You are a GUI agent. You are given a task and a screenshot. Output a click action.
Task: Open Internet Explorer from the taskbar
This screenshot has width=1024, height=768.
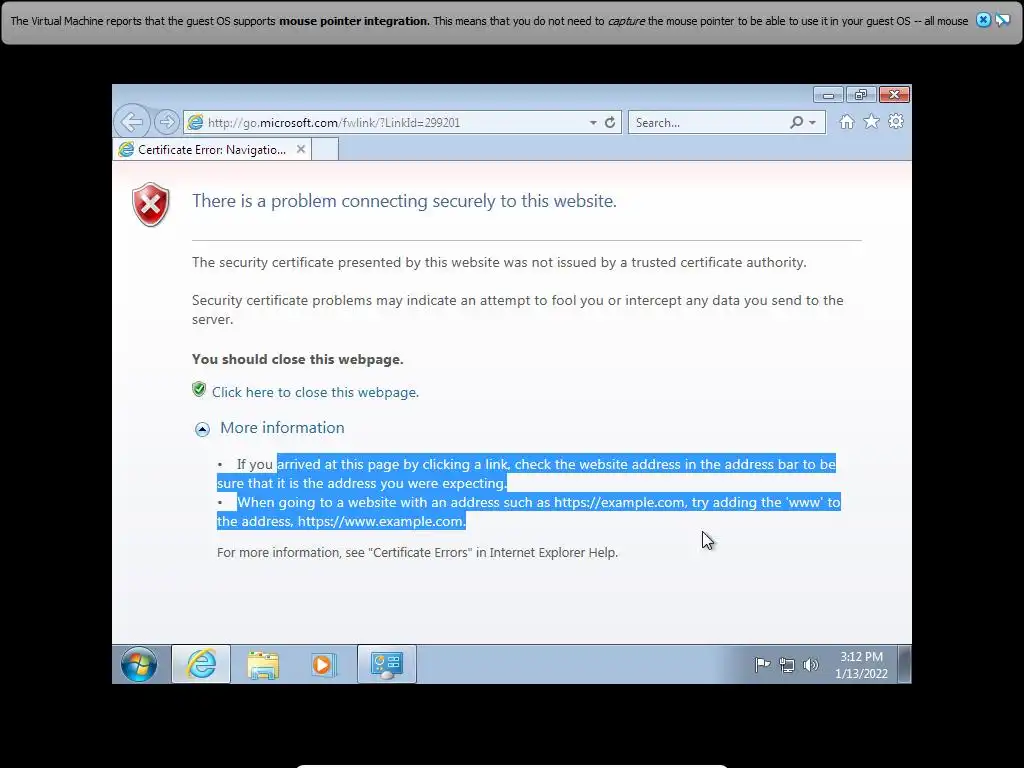click(201, 664)
